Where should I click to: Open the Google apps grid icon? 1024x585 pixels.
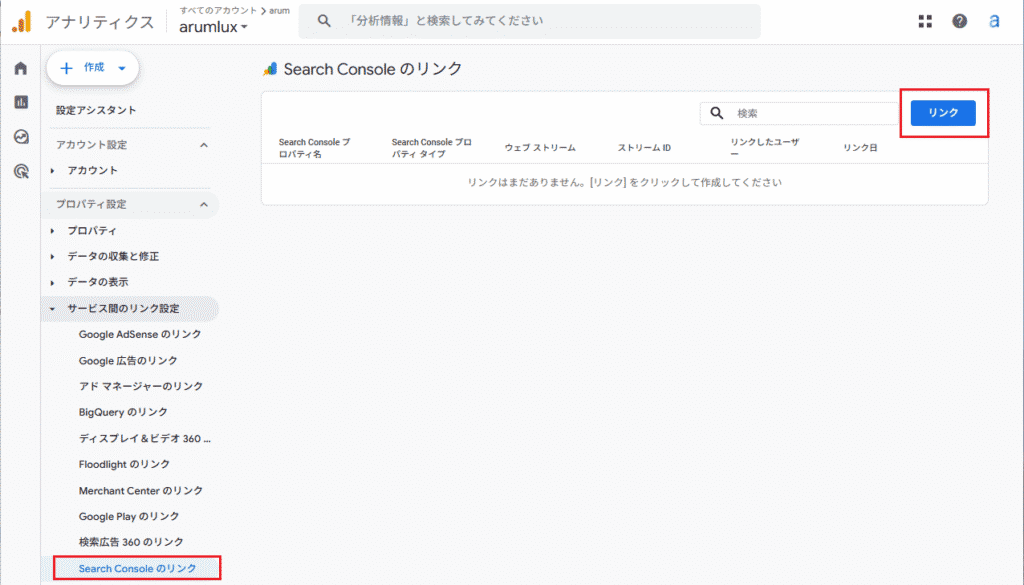tap(925, 20)
